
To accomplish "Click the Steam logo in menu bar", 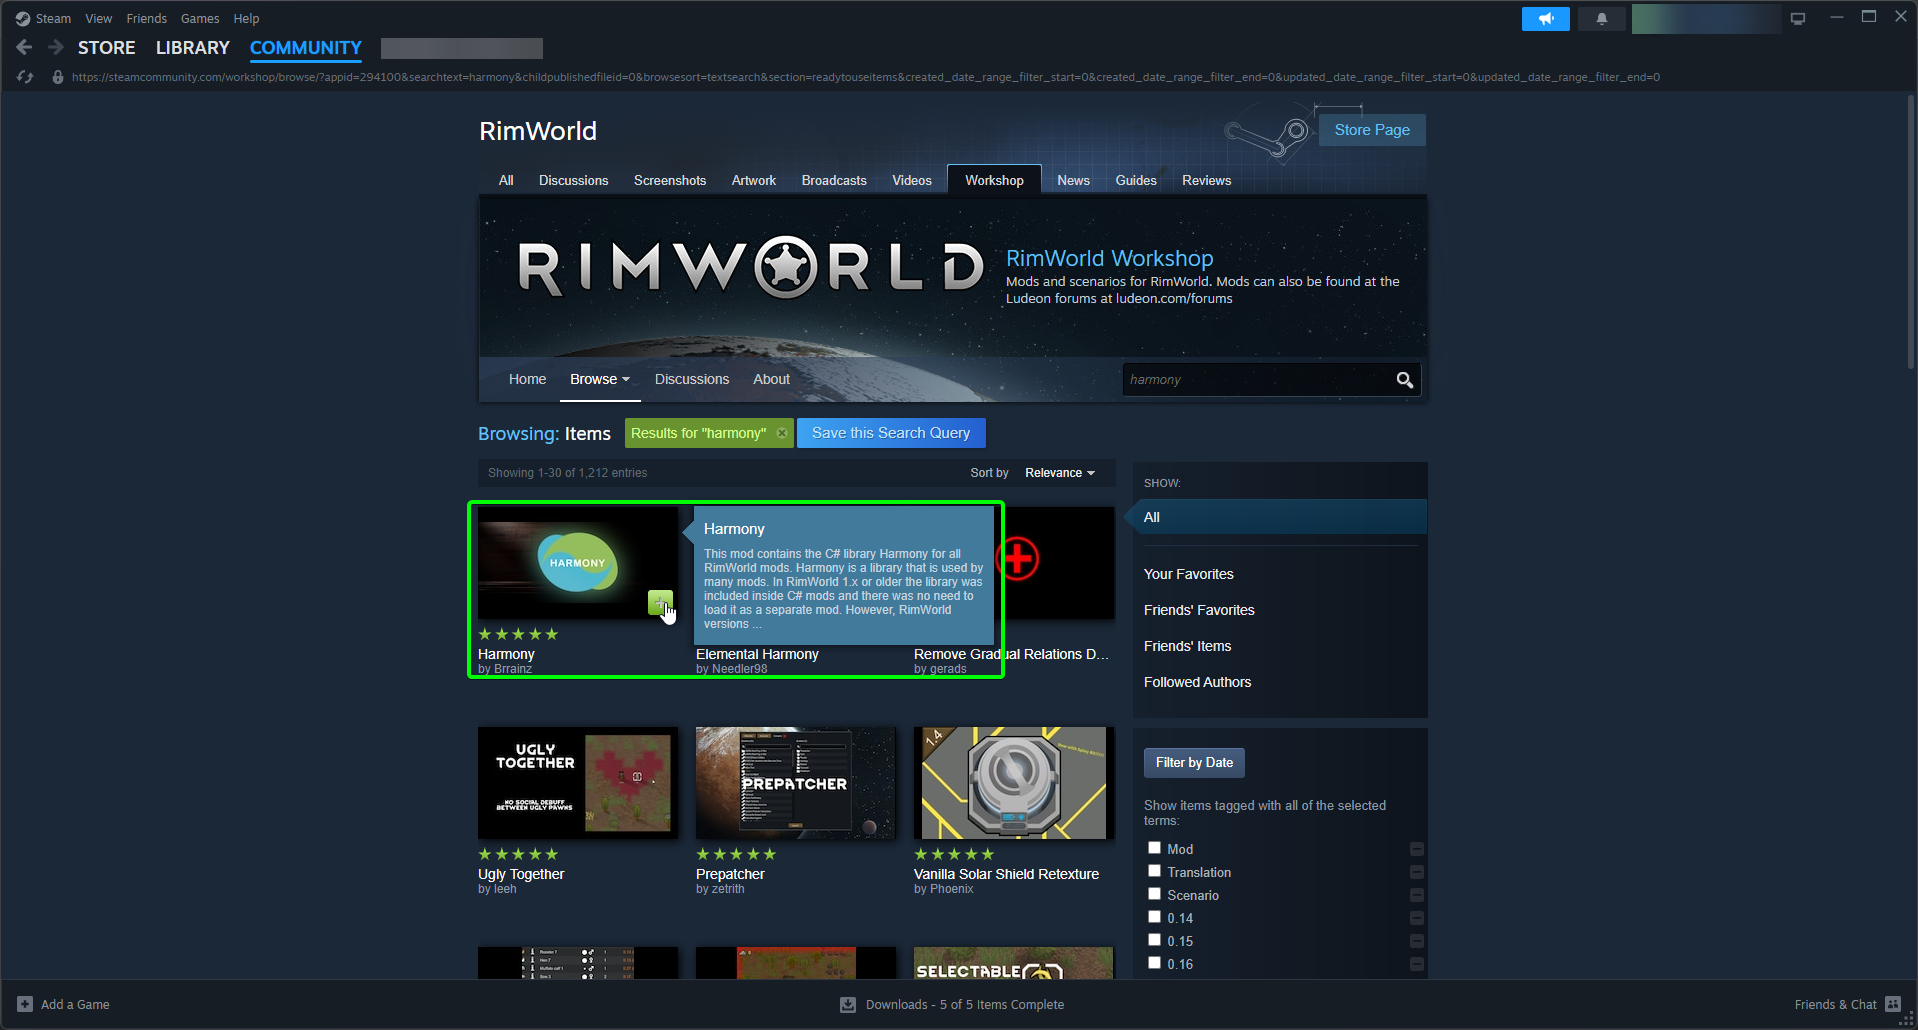I will [x=22, y=18].
